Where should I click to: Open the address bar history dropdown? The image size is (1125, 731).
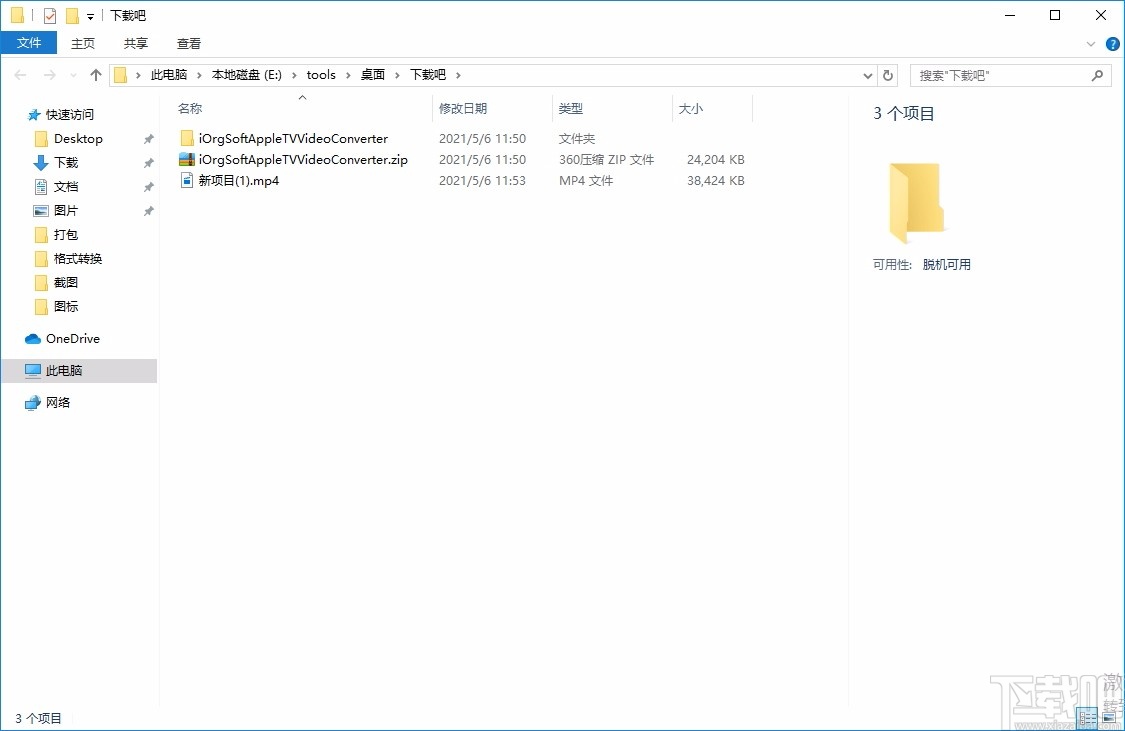point(867,74)
